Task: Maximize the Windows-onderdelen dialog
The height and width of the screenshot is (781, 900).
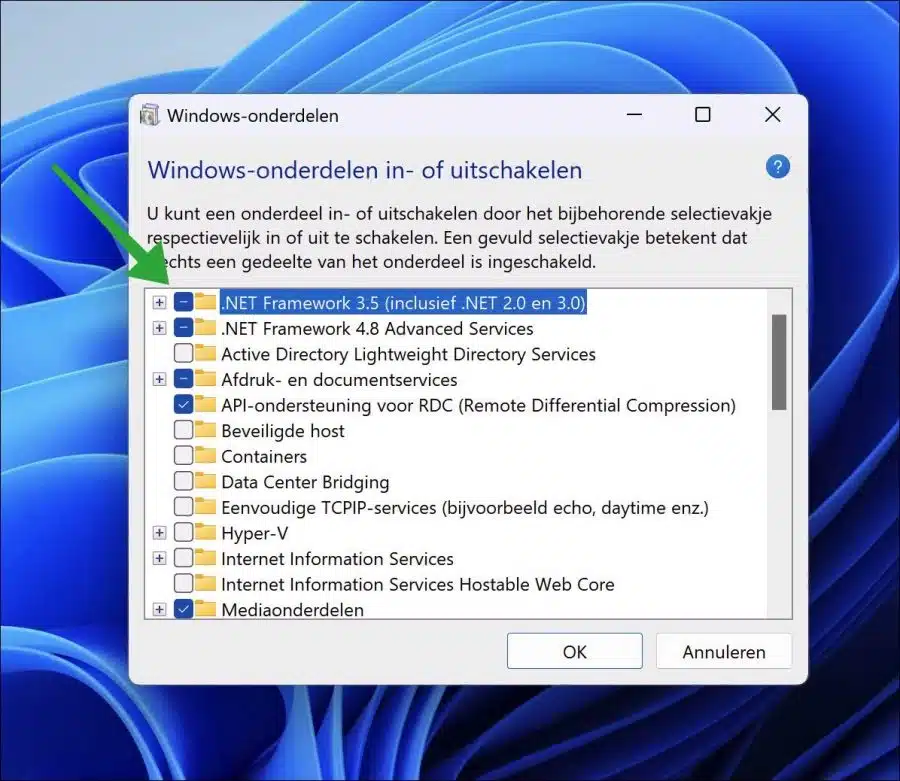Action: (703, 115)
